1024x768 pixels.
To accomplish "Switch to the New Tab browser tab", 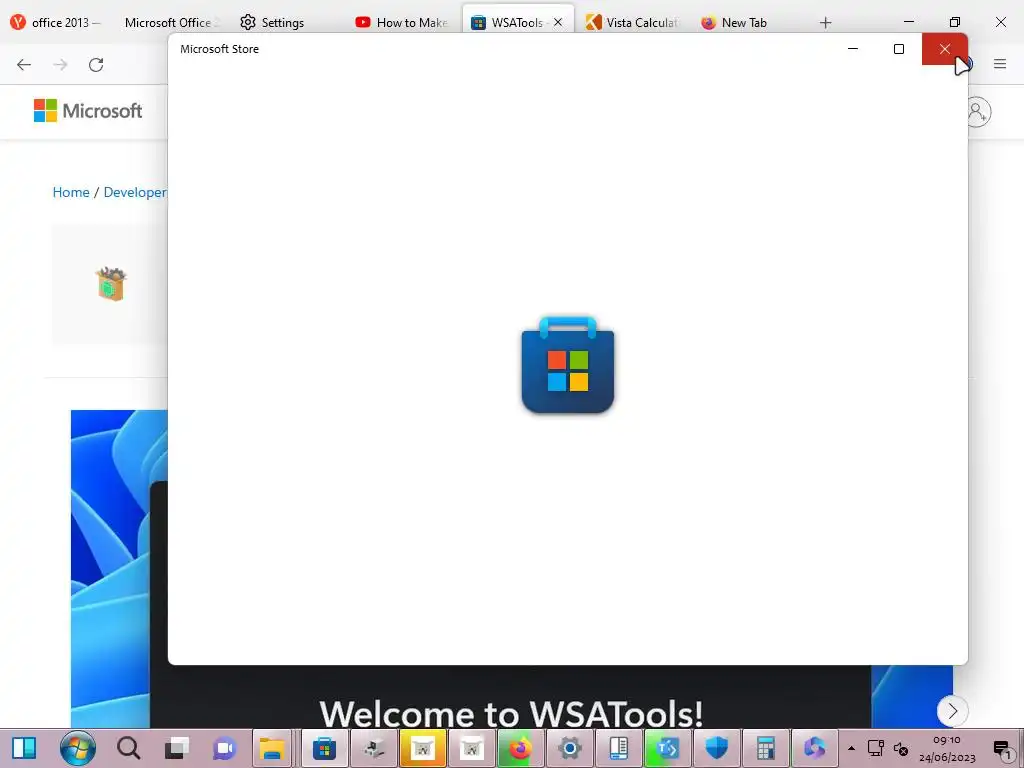I will point(735,22).
